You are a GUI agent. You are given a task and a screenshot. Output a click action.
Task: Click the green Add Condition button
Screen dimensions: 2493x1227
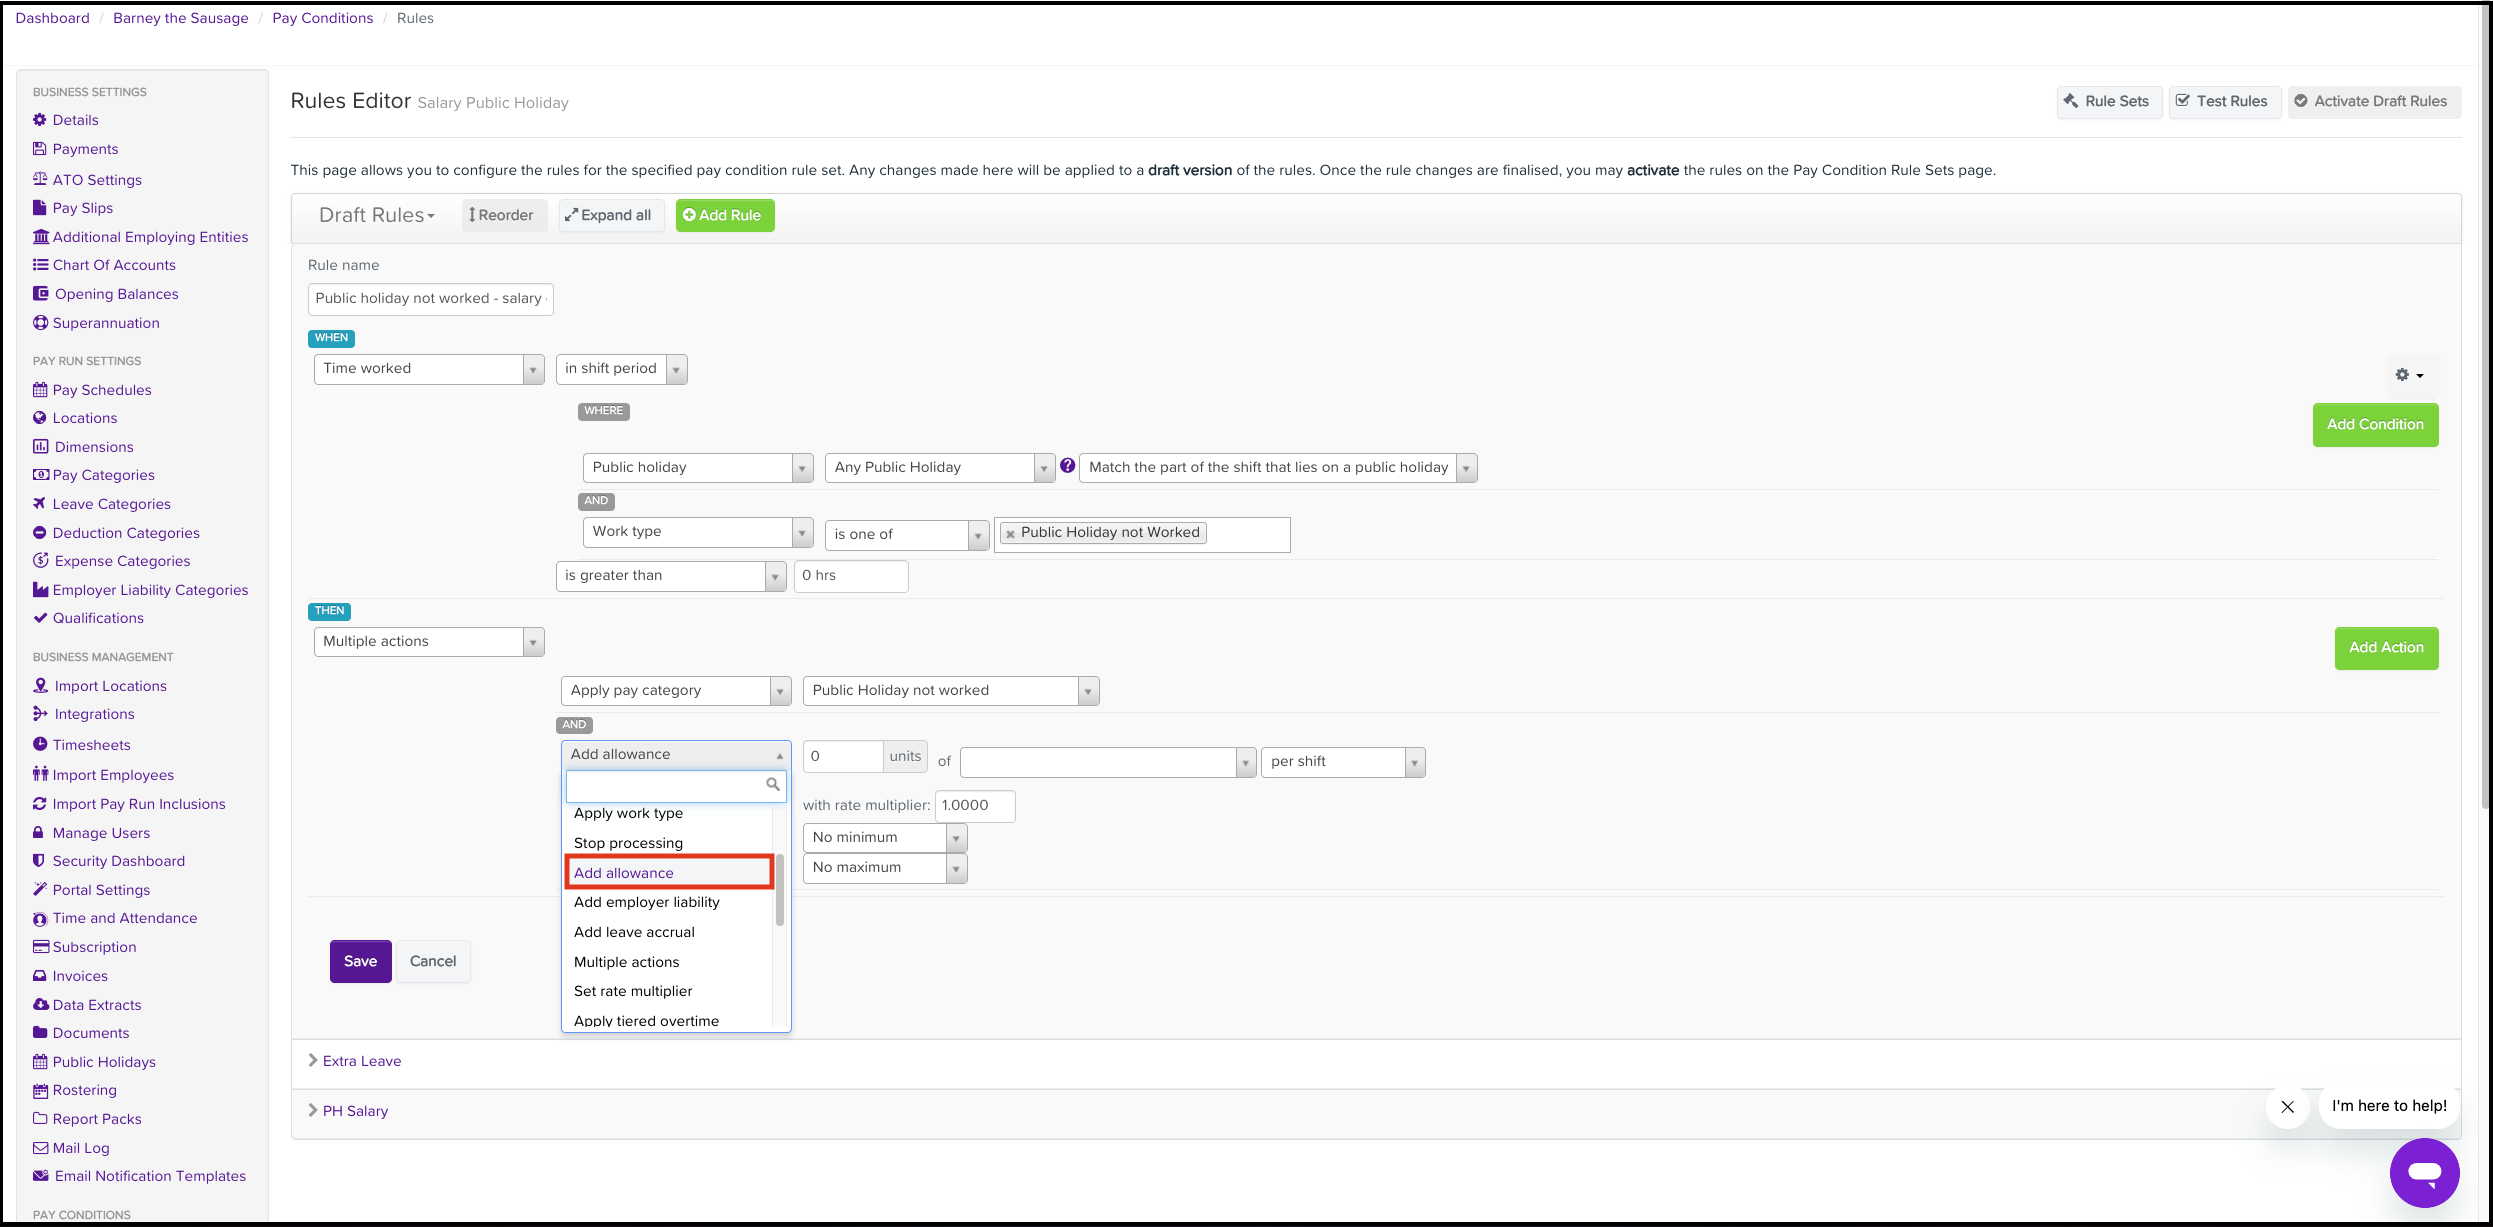point(2374,425)
